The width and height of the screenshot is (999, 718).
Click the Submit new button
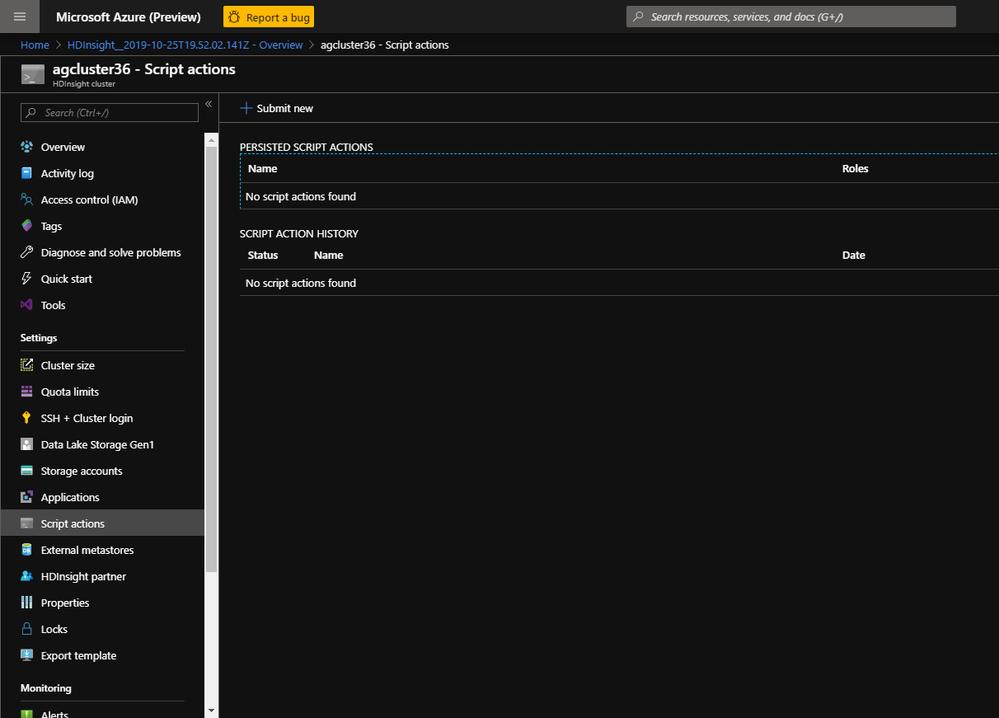click(x=277, y=108)
